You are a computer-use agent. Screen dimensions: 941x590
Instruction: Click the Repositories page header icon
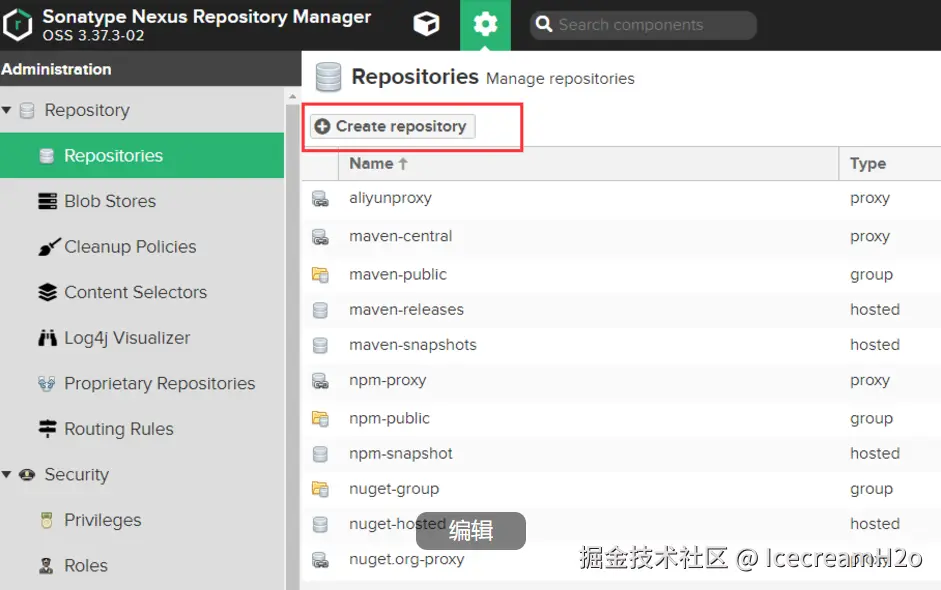click(x=328, y=77)
